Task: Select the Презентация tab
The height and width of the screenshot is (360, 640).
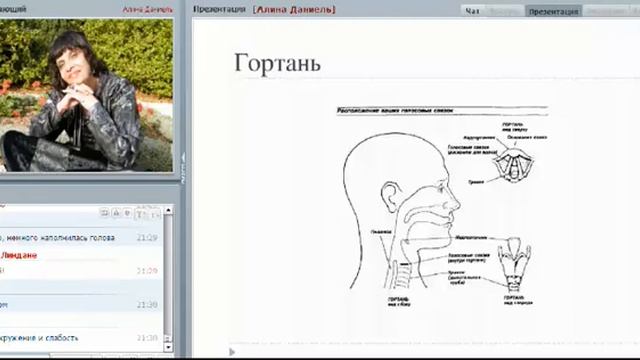Action: [x=553, y=11]
